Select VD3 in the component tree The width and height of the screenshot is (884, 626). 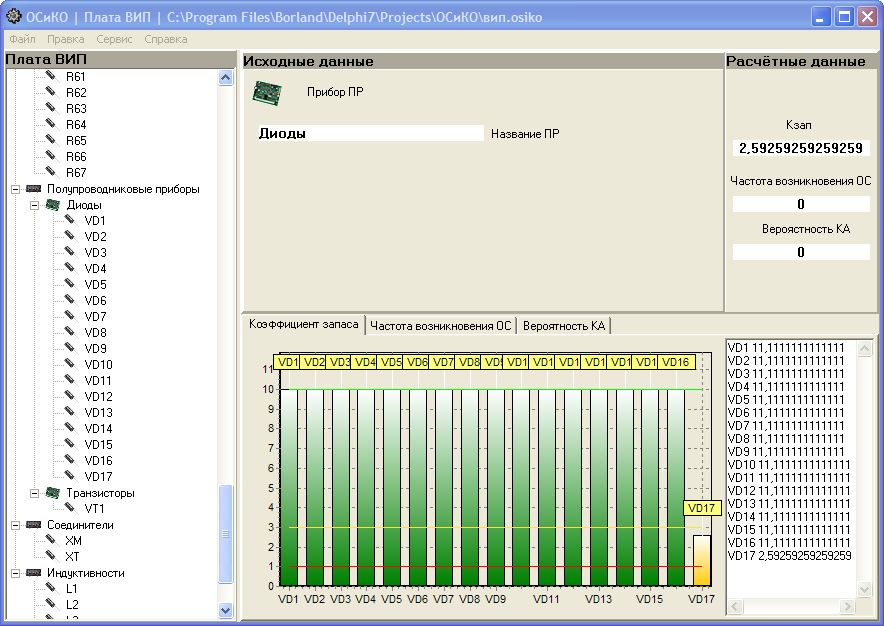95,253
